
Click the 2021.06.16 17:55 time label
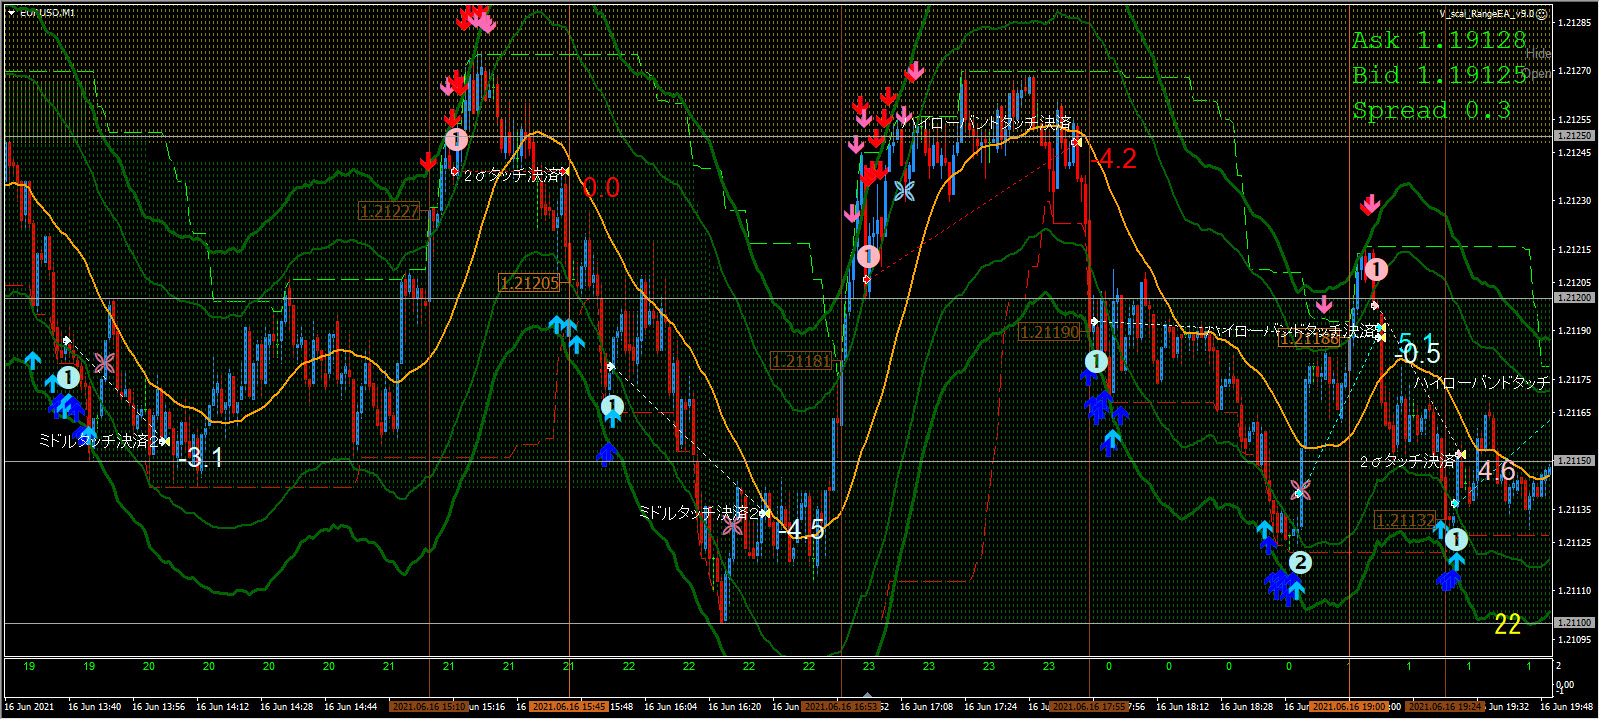tap(1089, 706)
